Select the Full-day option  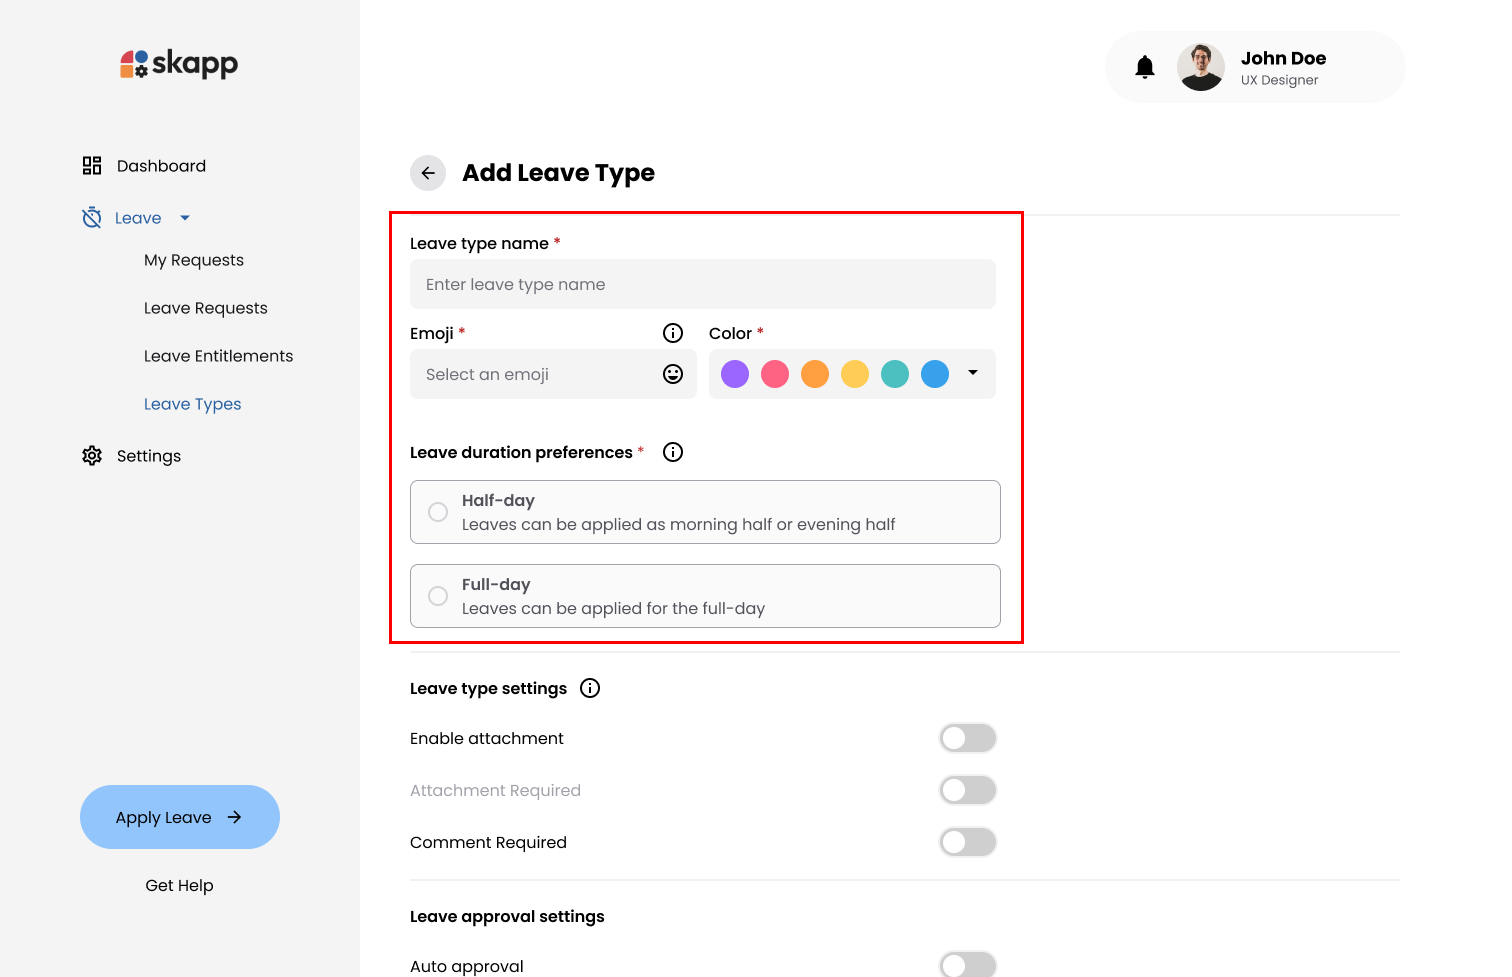pos(437,595)
